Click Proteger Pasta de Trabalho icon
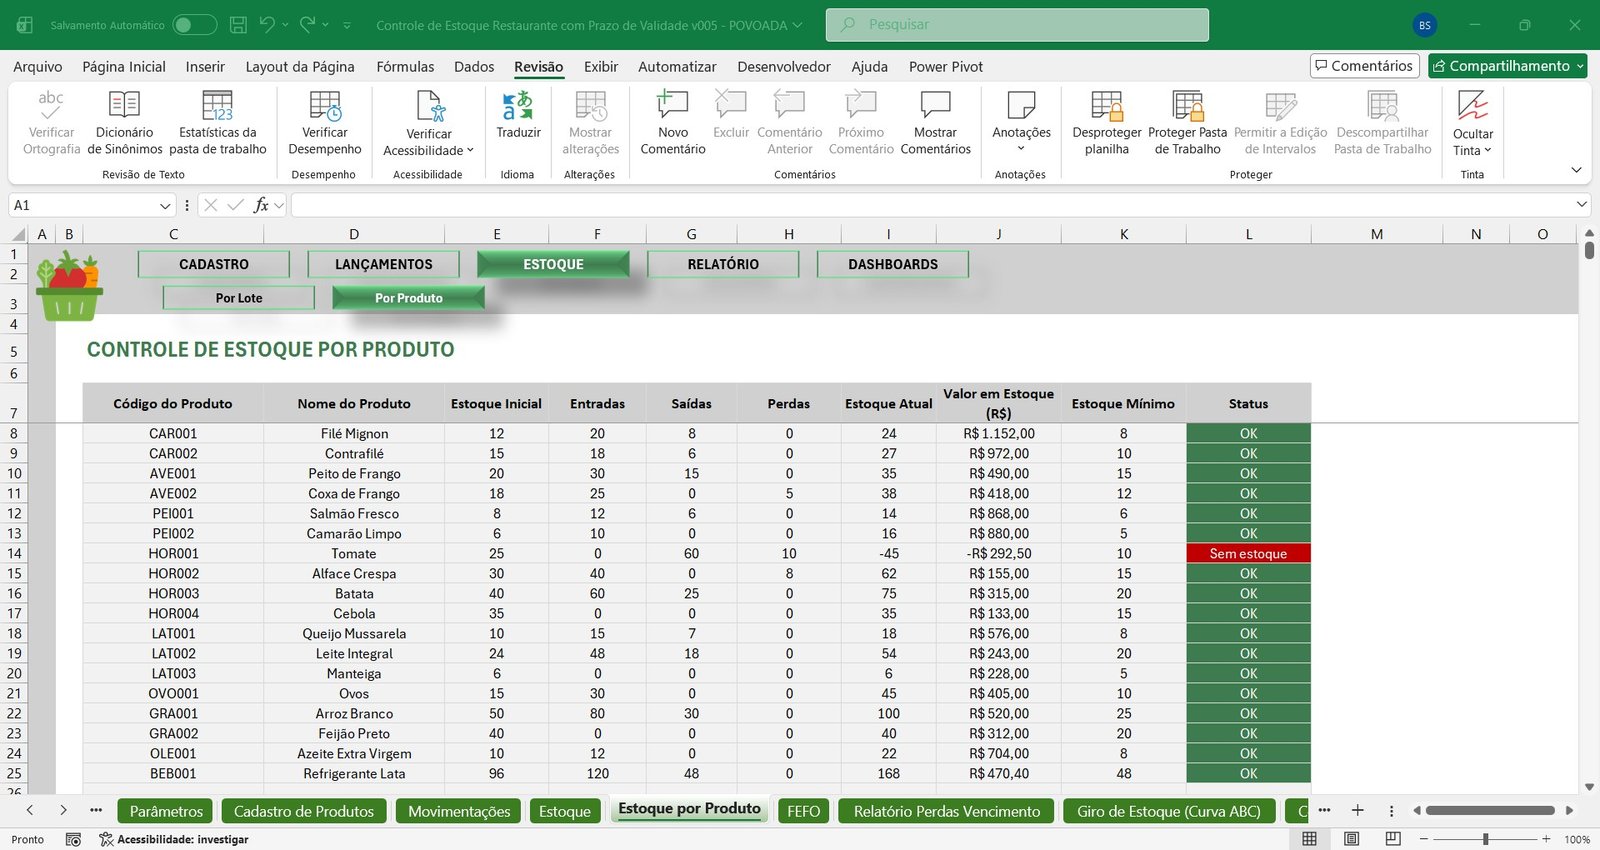The width and height of the screenshot is (1600, 850). 1187,105
